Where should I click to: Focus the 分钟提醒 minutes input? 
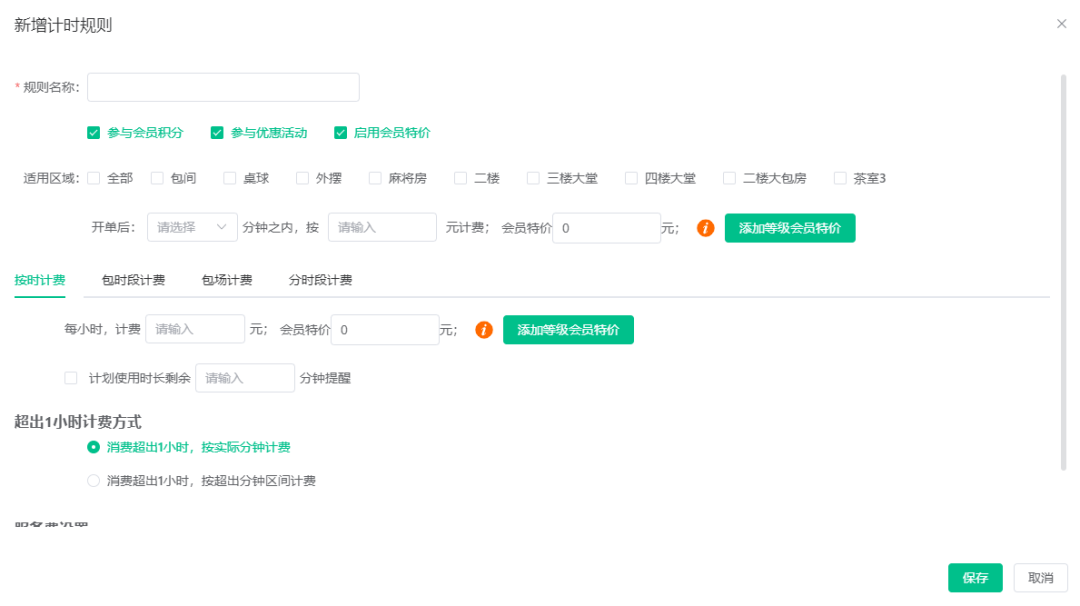(245, 378)
